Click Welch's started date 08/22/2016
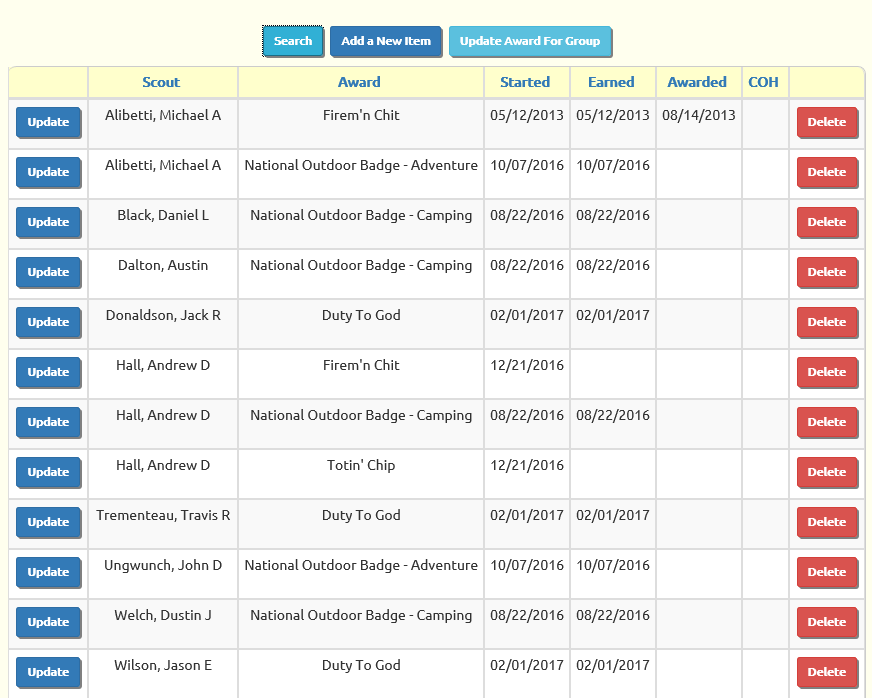The image size is (872, 698). point(527,616)
